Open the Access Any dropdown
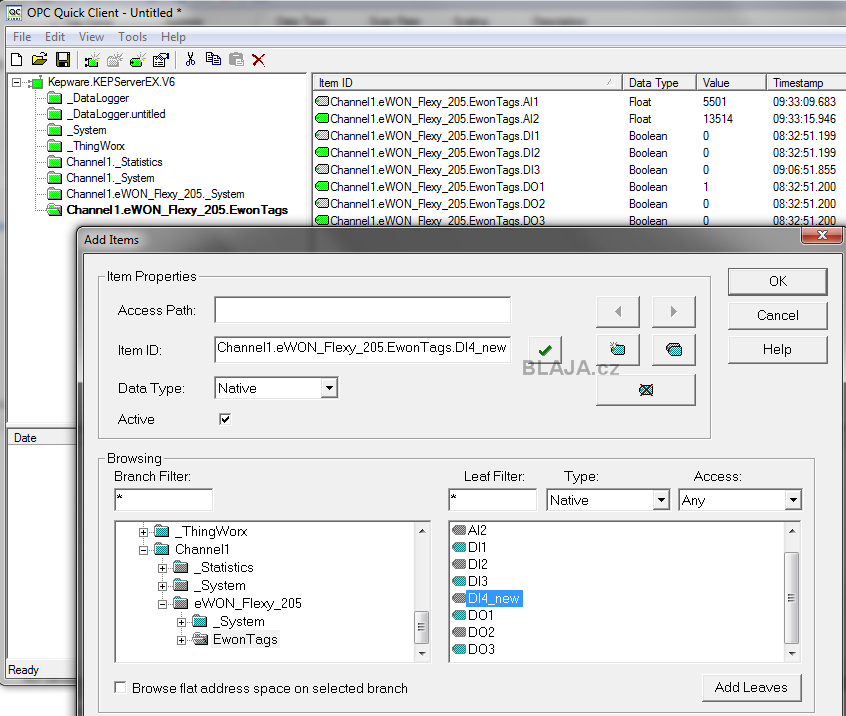Image resolution: width=846 pixels, height=716 pixels. coord(793,500)
